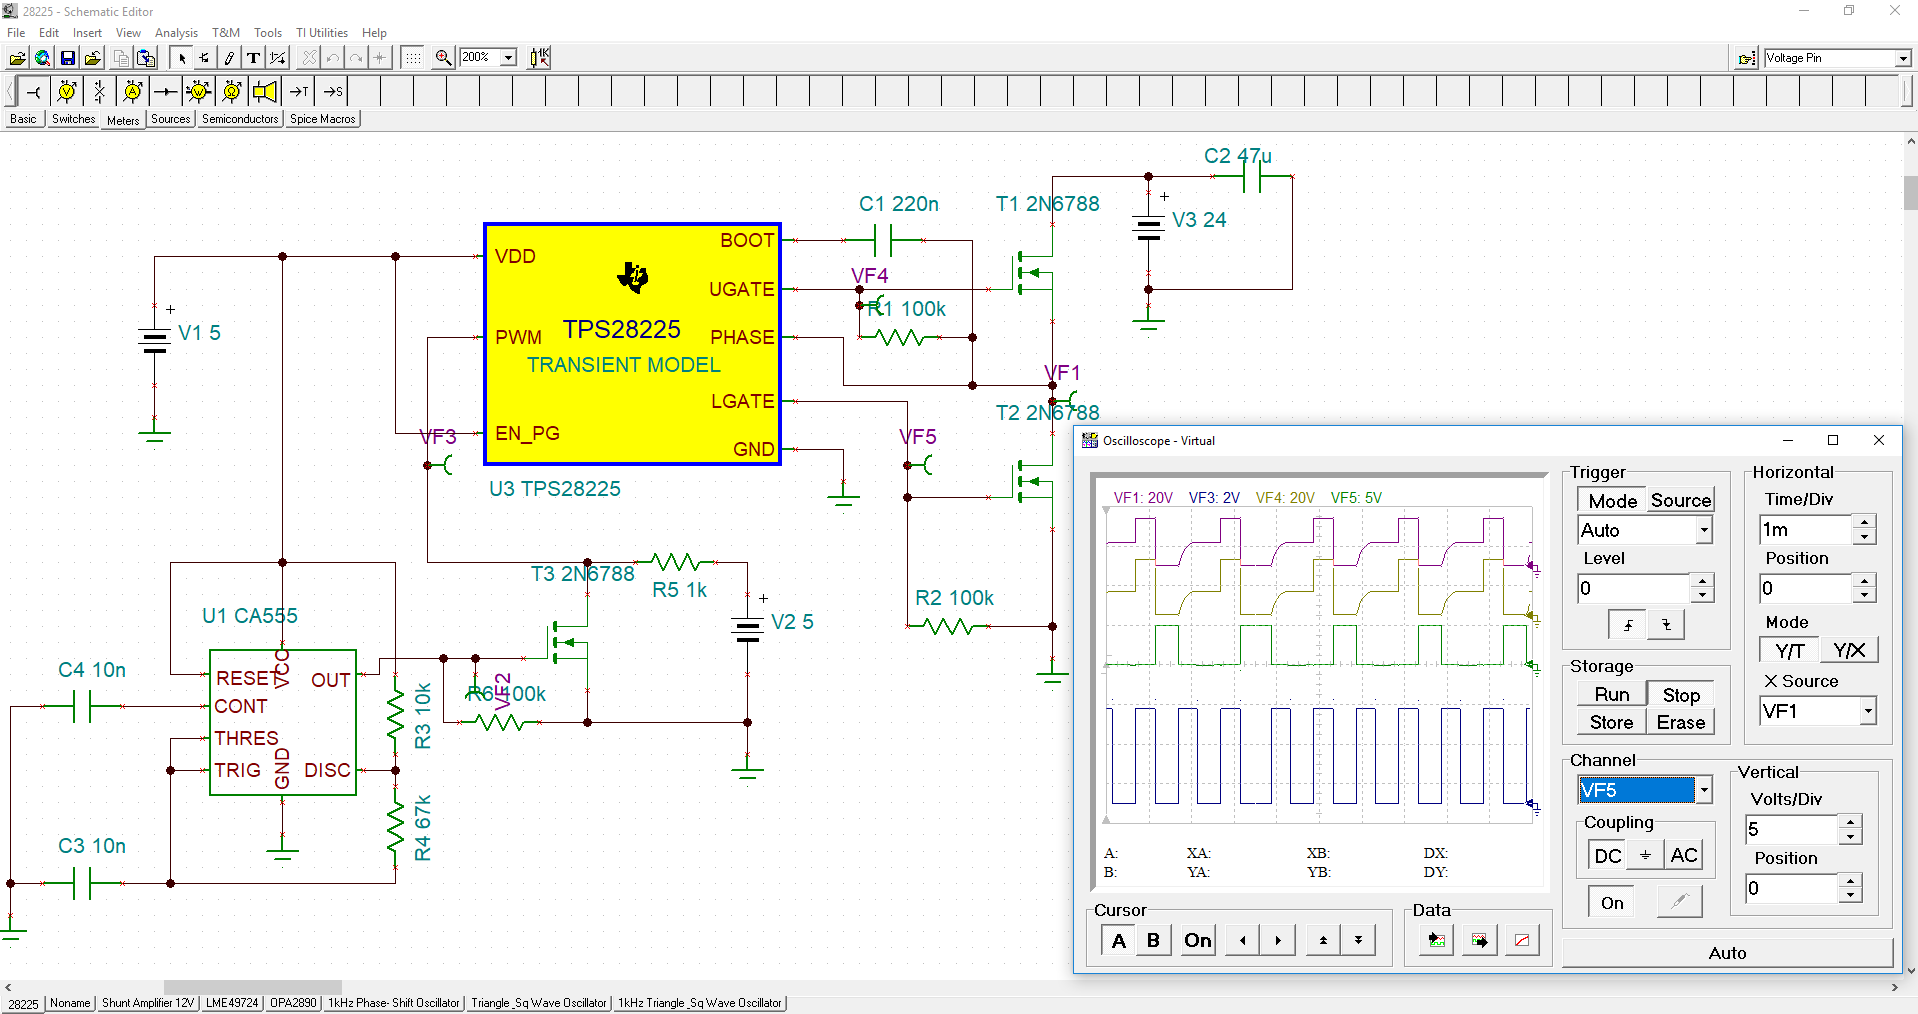Viewport: 1918px width, 1014px height.
Task: Toggle the cursor On button
Action: click(1197, 940)
